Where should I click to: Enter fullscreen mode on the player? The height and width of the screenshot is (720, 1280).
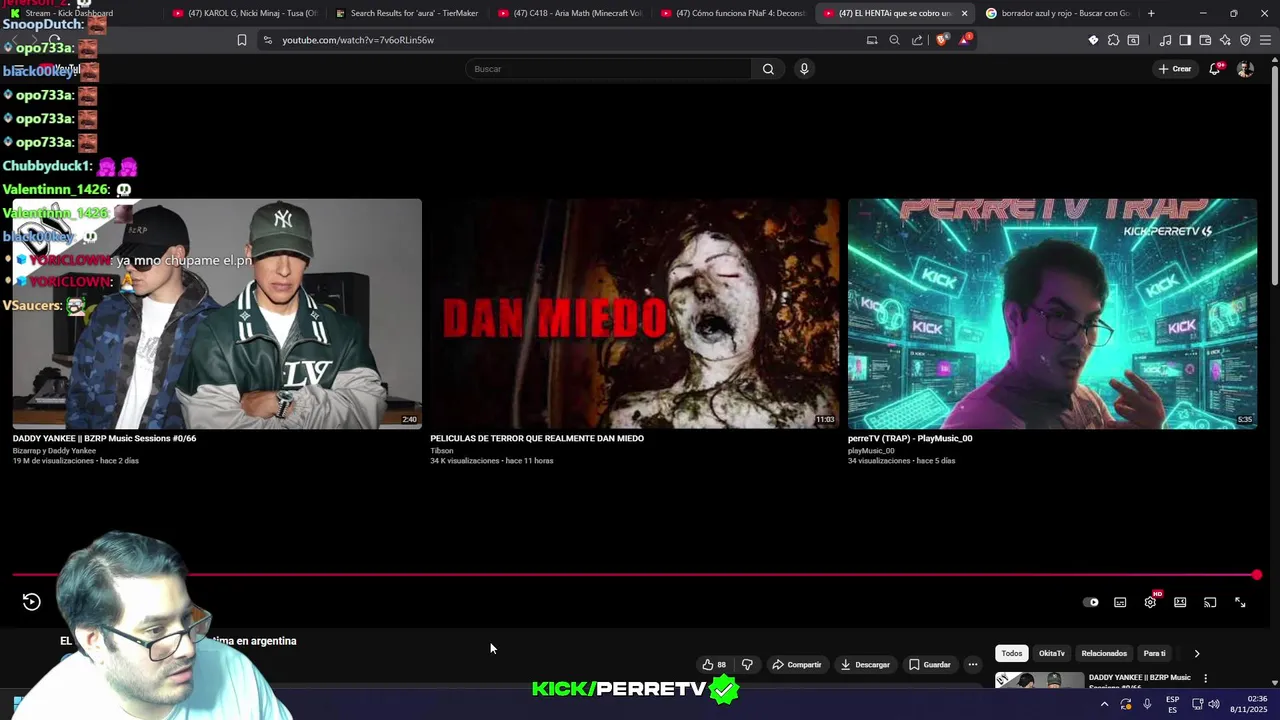click(x=1240, y=602)
